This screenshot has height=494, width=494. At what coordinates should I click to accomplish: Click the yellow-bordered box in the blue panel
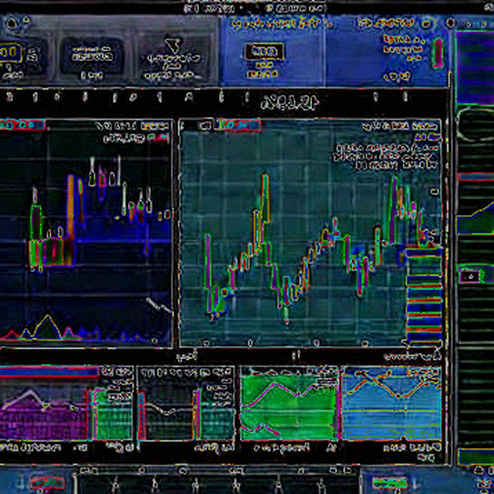(264, 51)
